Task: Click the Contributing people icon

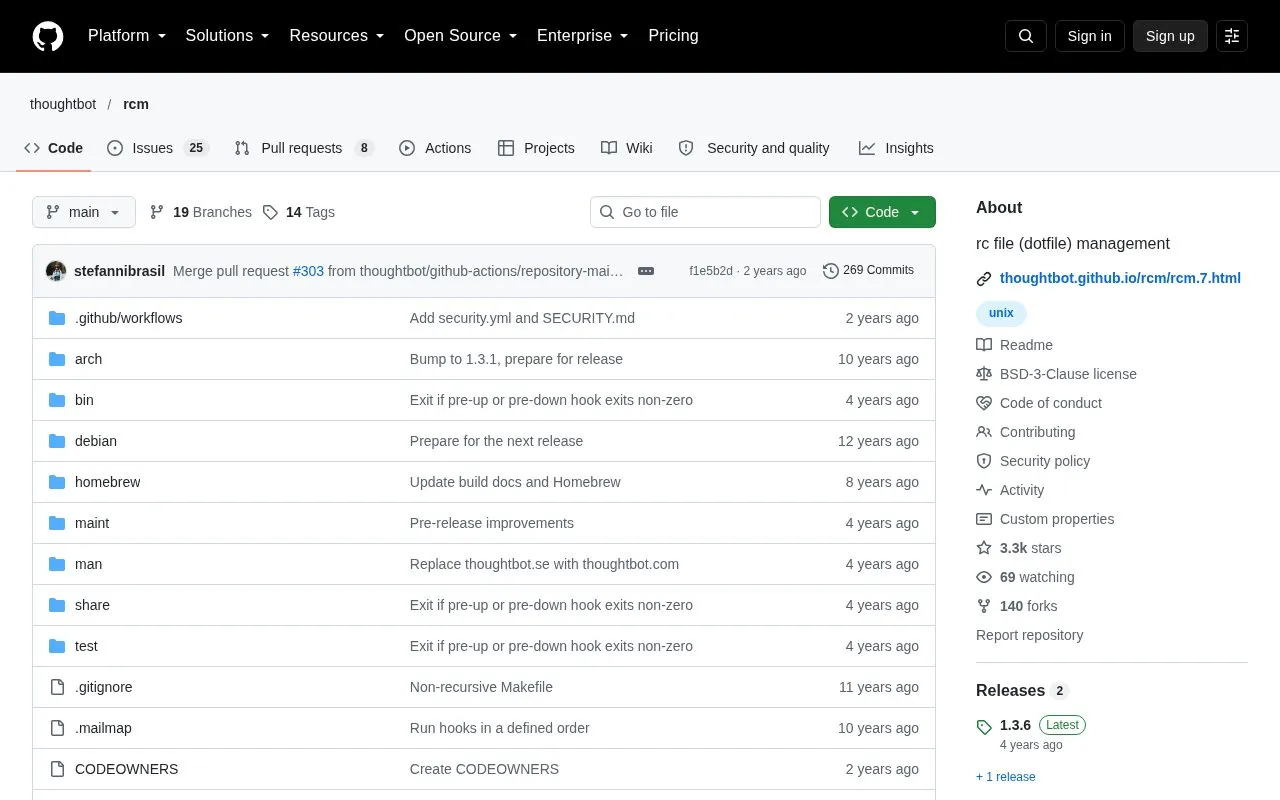Action: [984, 432]
